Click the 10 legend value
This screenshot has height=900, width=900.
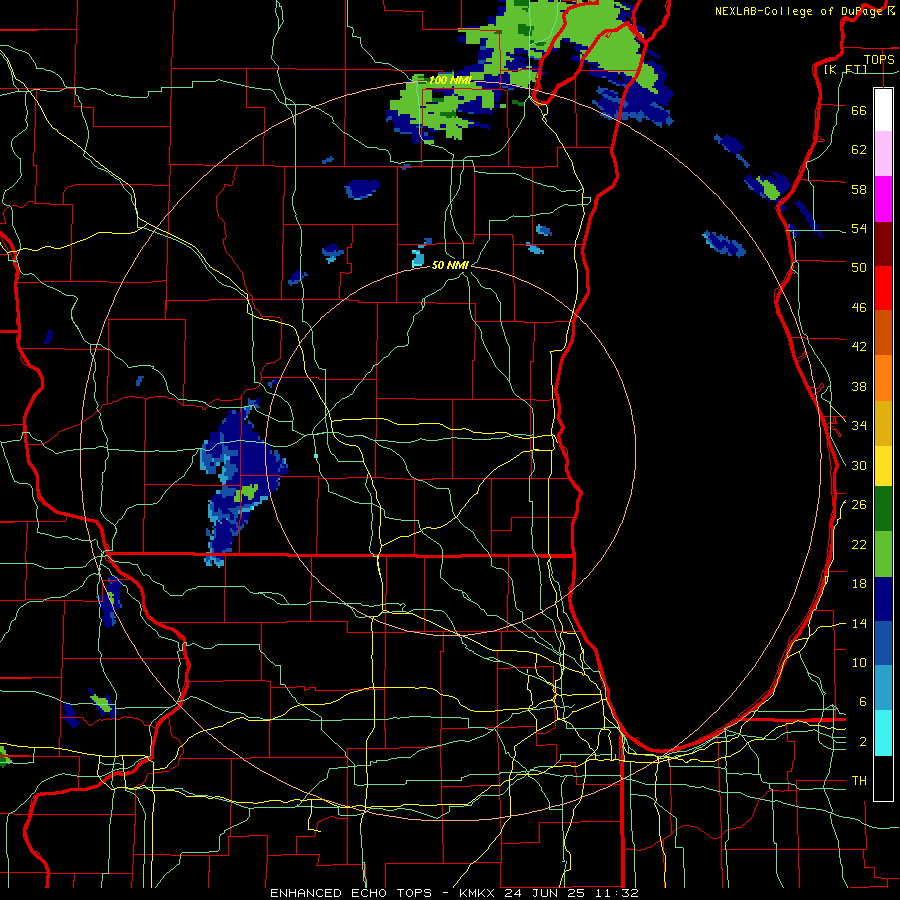coord(859,662)
